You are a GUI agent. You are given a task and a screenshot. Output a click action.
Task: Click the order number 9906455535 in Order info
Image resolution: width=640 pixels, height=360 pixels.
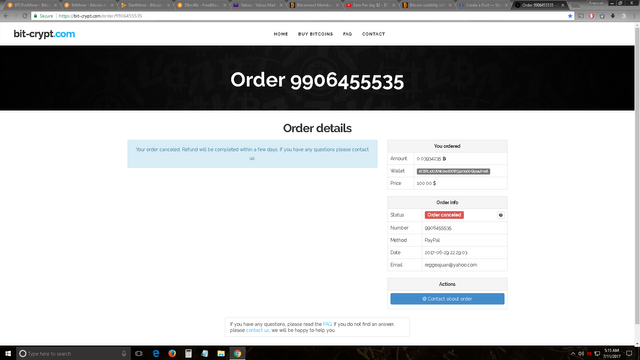(438, 228)
